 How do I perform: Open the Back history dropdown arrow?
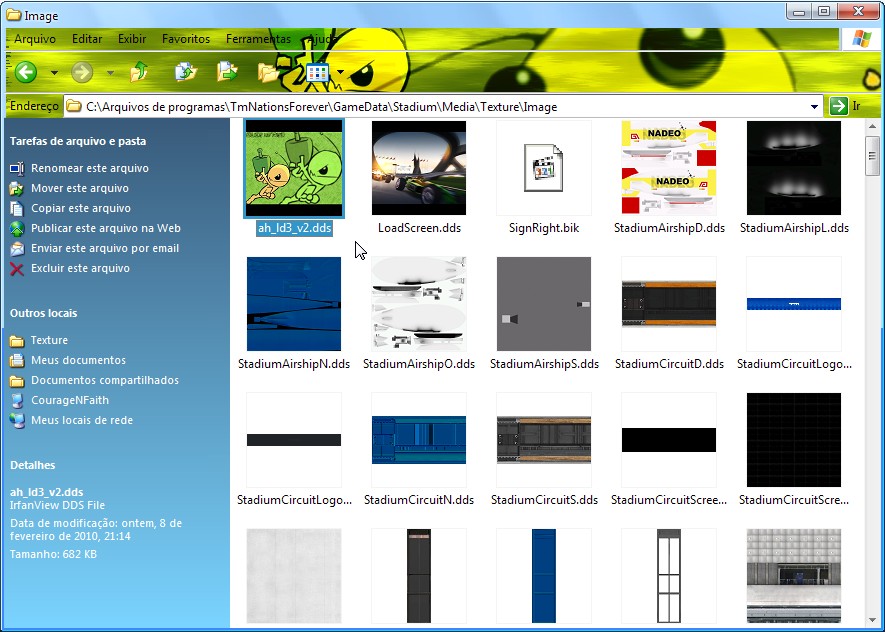(54, 73)
